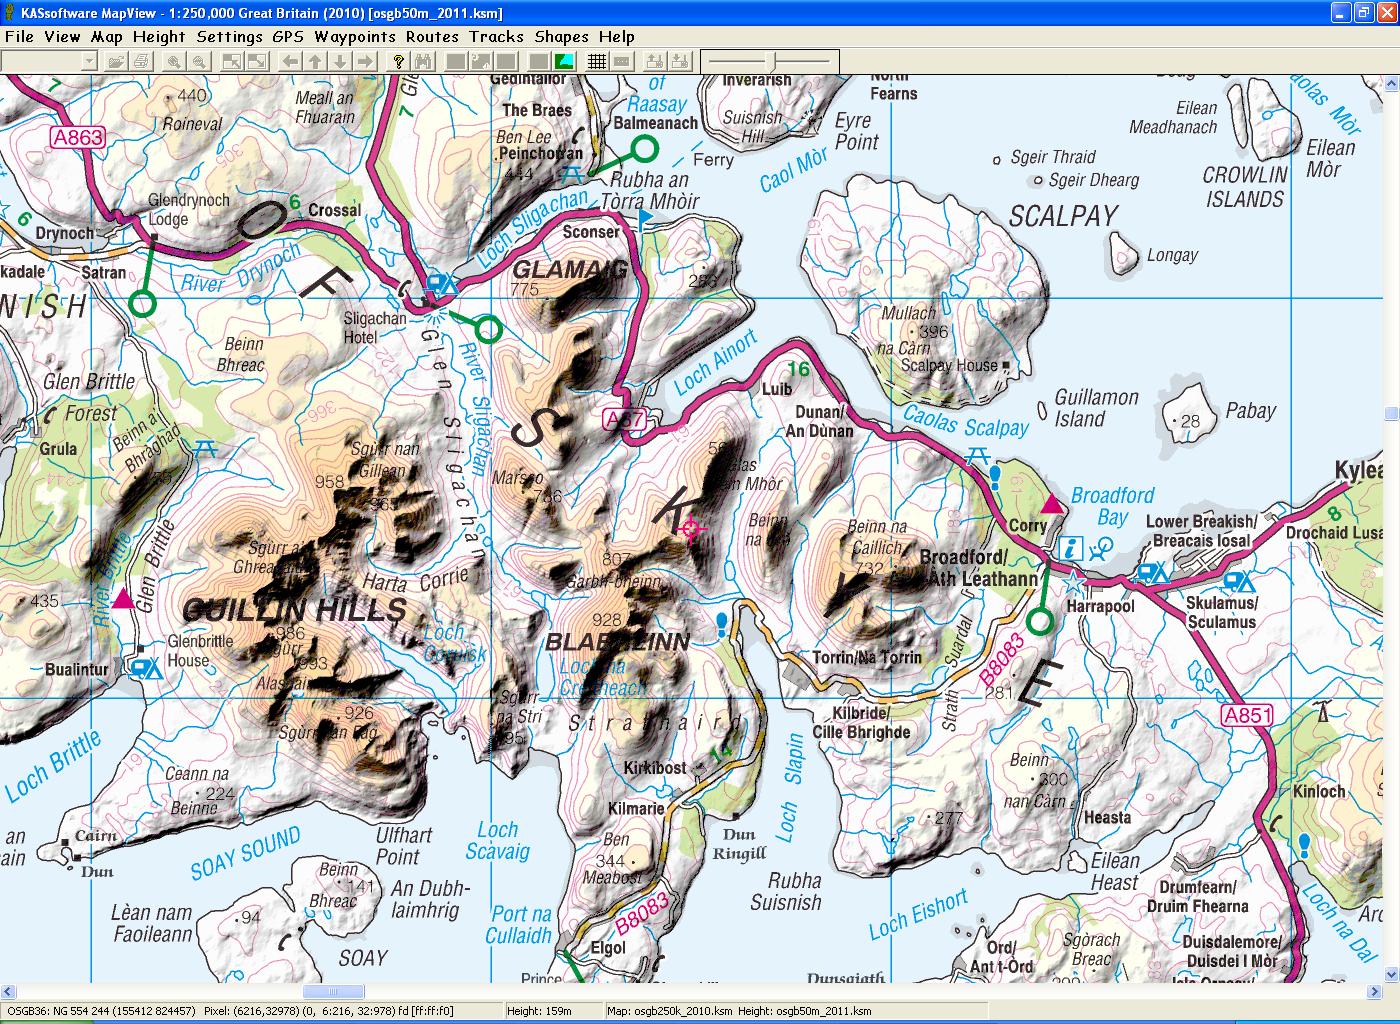
Task: Open the Tracks menu
Action: click(x=496, y=37)
